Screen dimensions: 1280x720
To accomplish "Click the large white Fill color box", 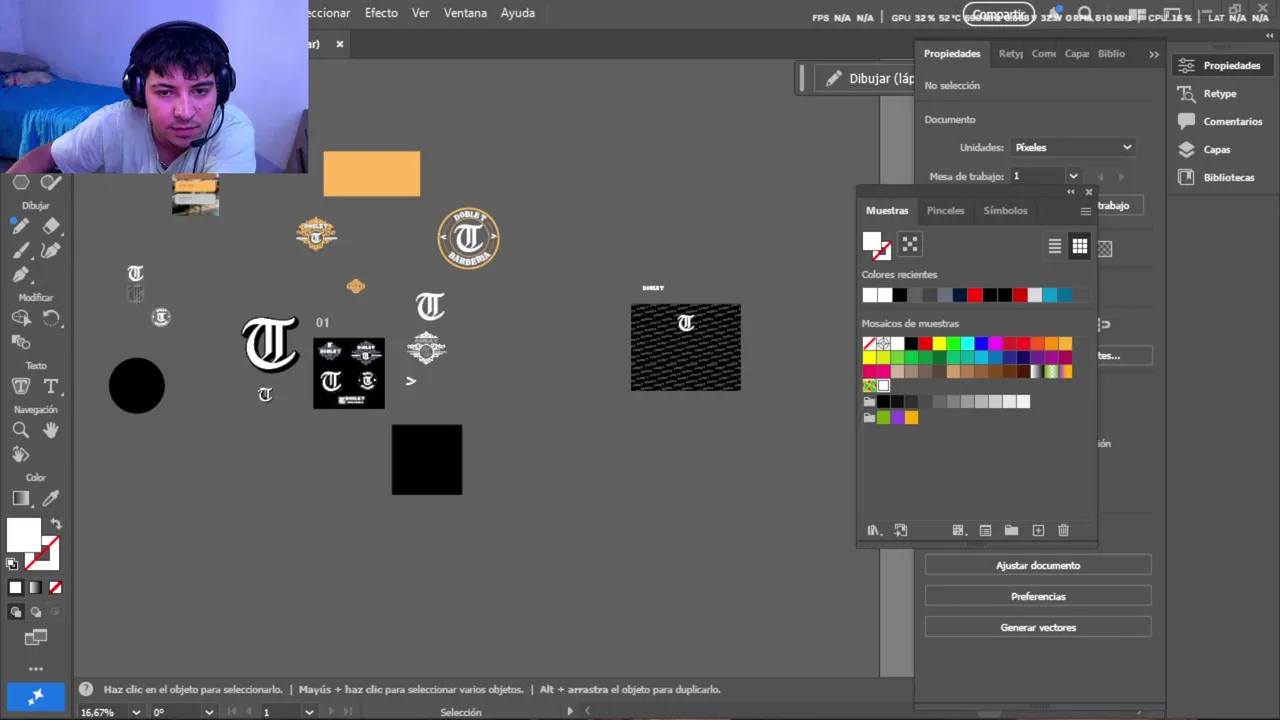I will click(24, 535).
